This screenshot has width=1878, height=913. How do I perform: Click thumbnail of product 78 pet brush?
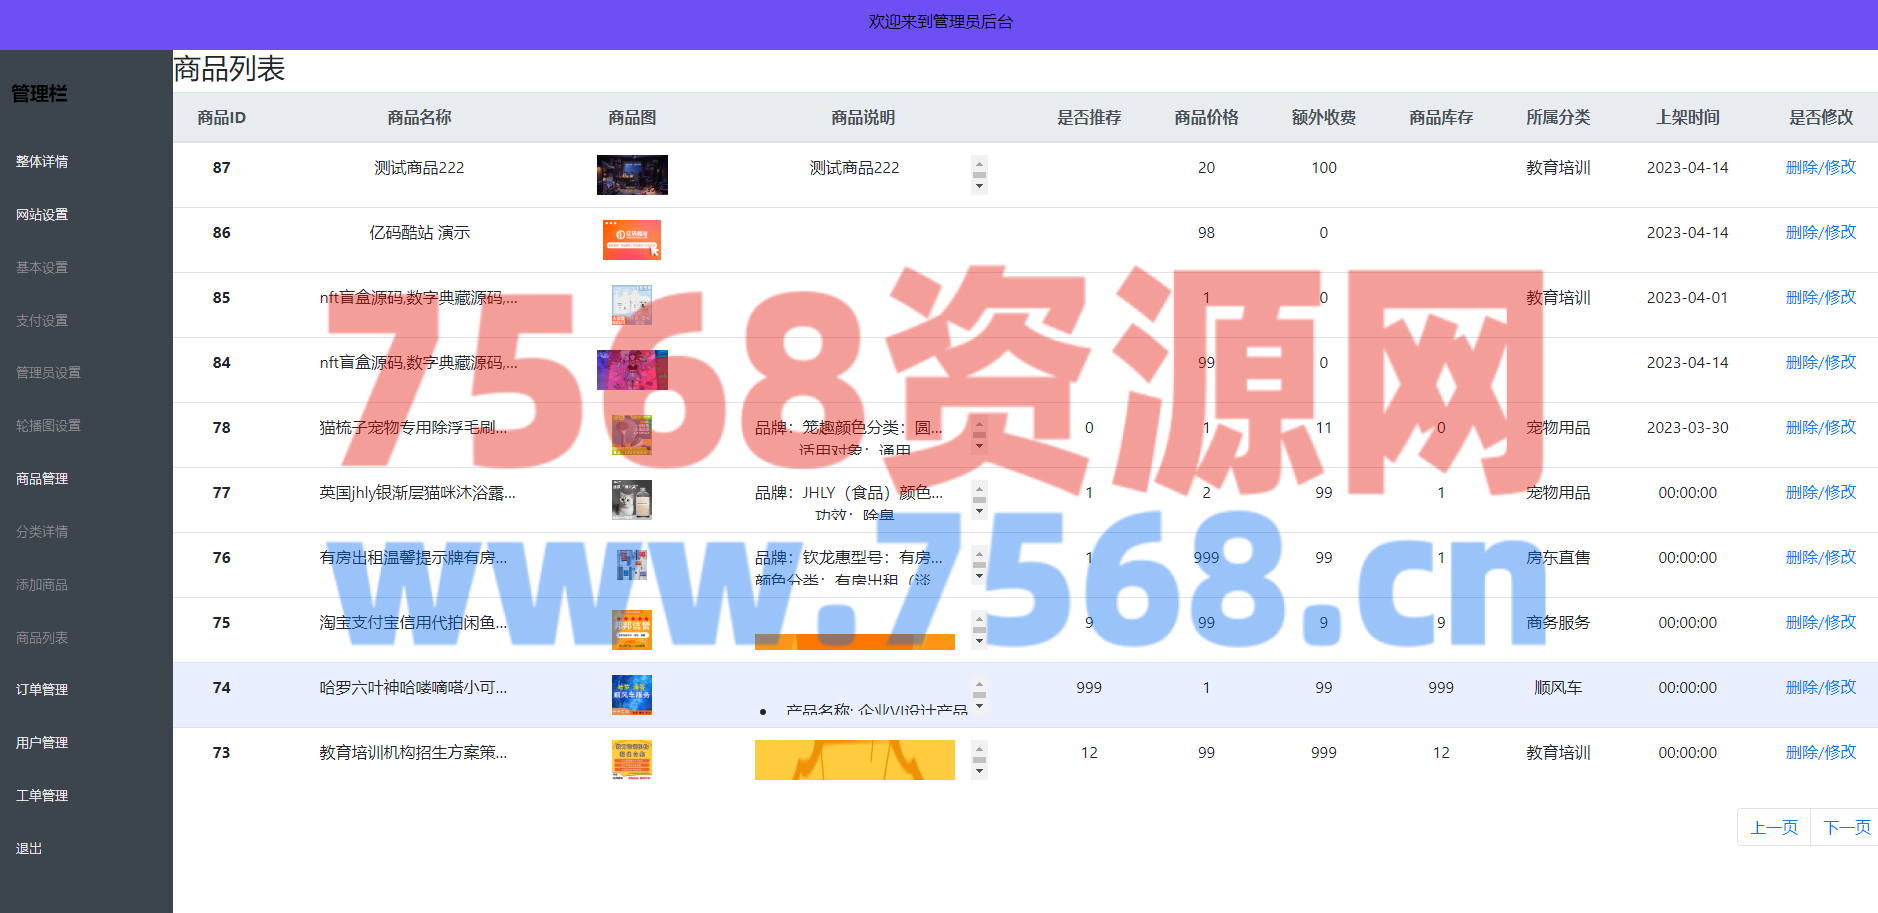click(x=632, y=435)
